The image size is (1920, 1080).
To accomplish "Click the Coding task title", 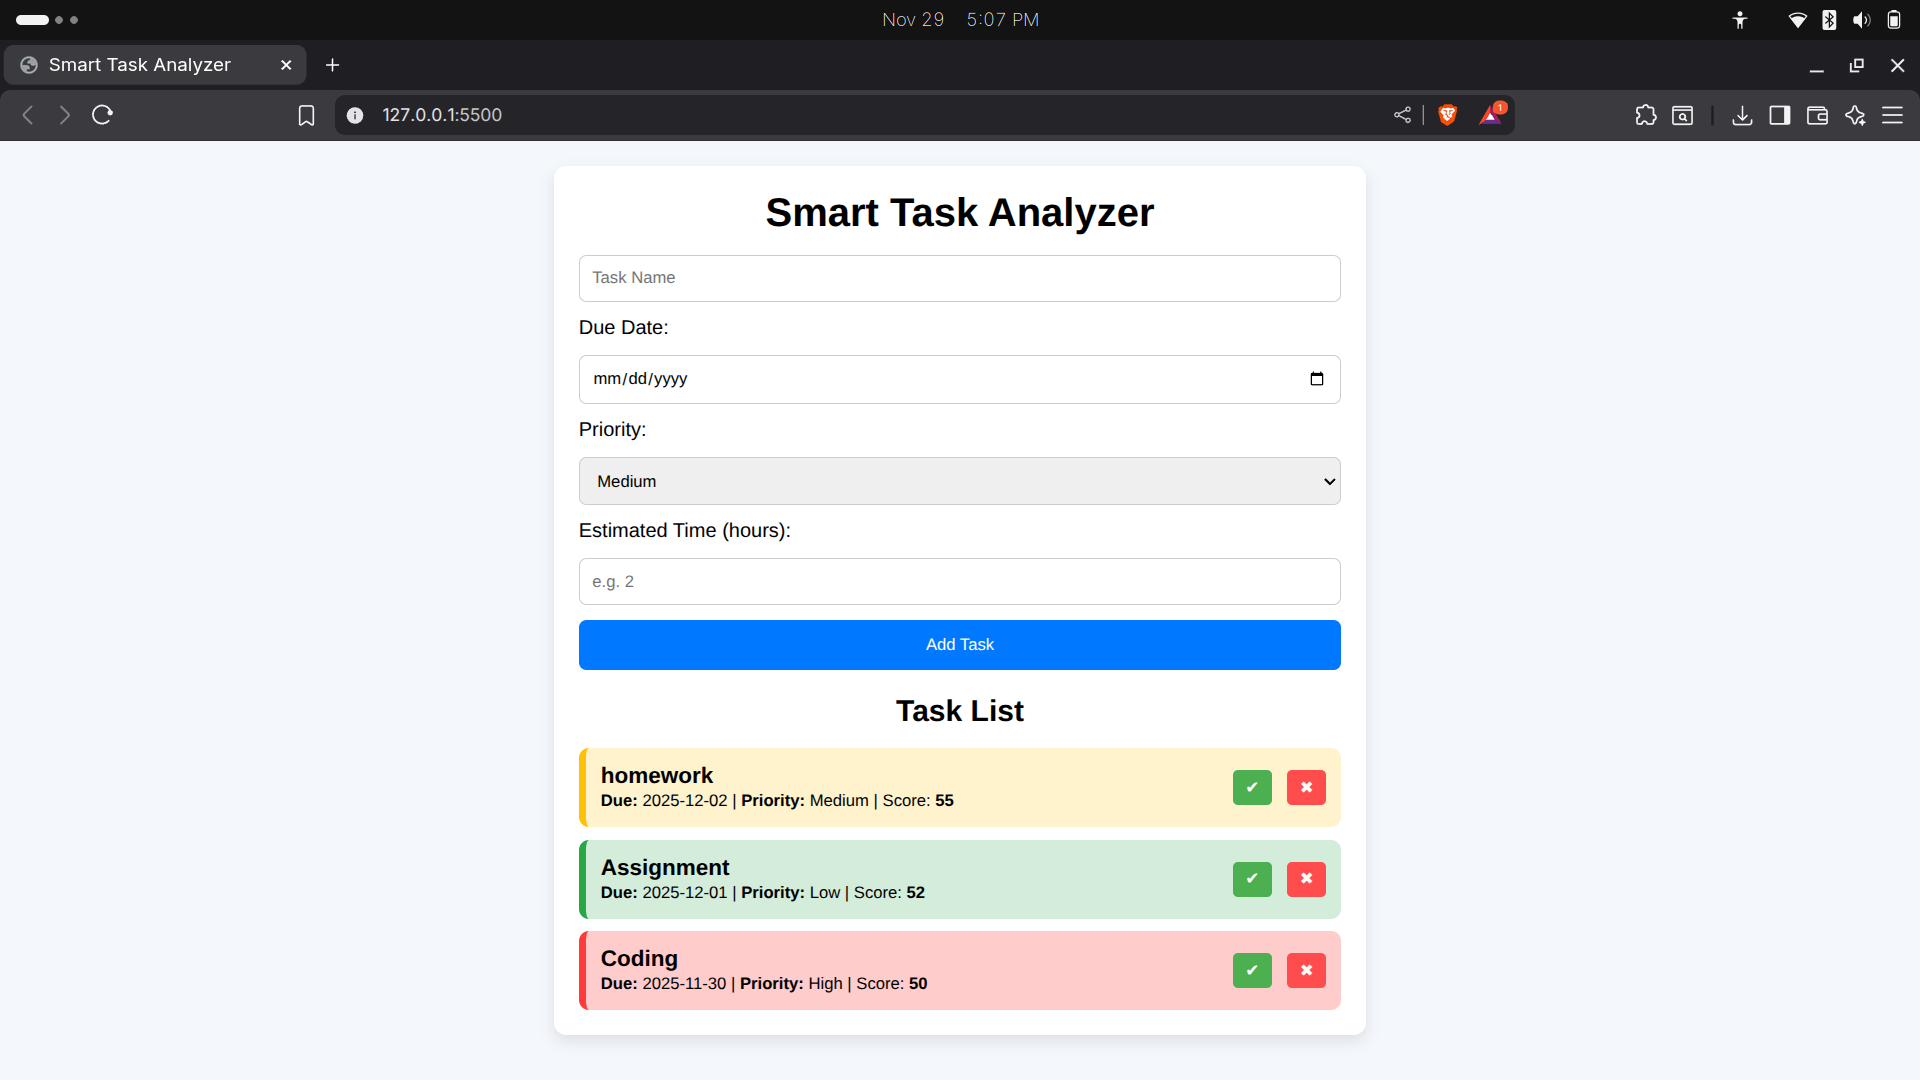I will (x=639, y=958).
